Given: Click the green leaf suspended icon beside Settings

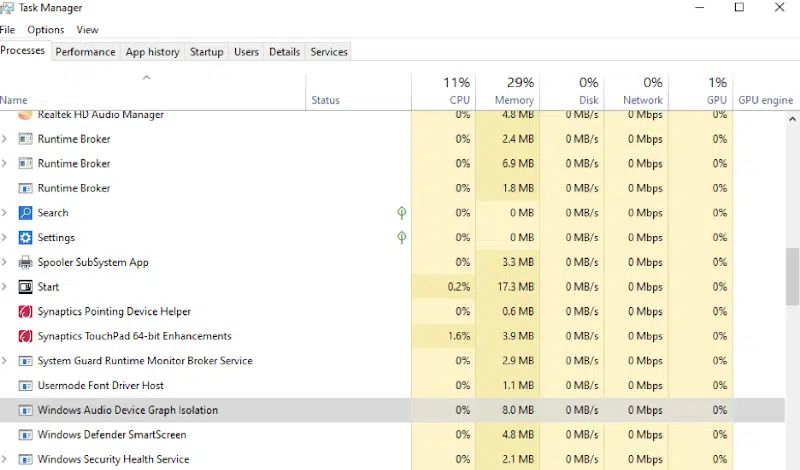Looking at the screenshot, I should click(x=402, y=237).
